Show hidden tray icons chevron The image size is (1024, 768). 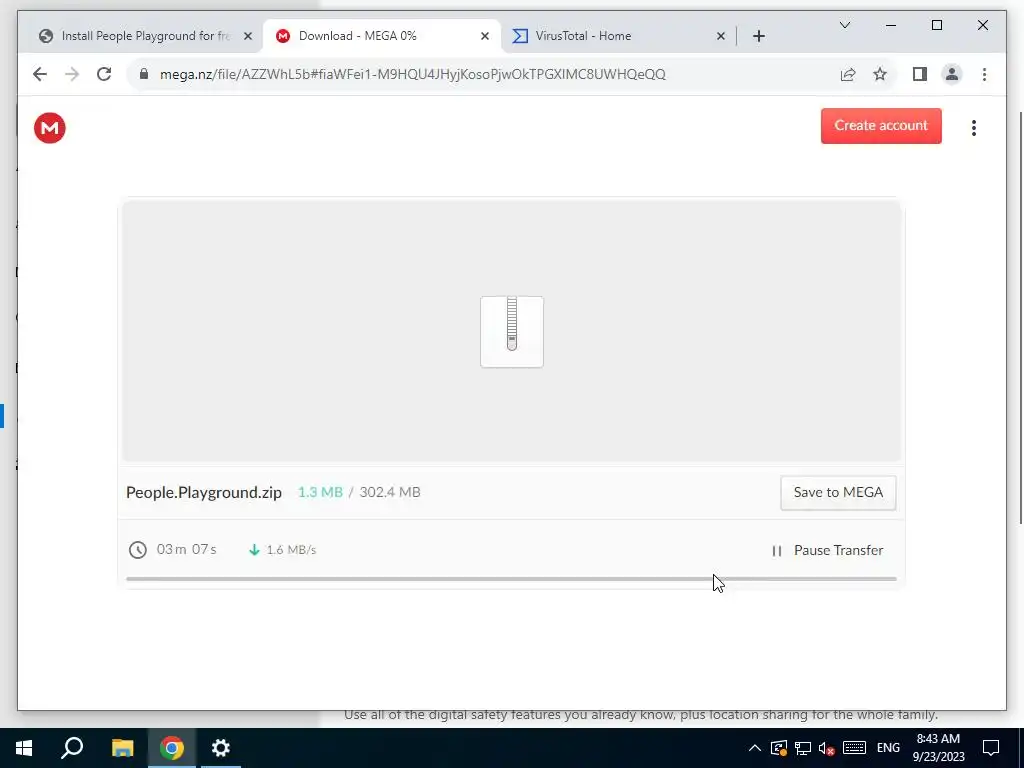[754, 748]
